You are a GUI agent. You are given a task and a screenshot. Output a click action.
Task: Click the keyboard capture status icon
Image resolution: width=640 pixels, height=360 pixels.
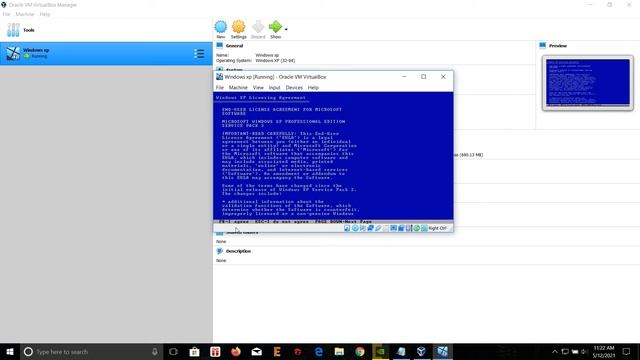tap(424, 228)
